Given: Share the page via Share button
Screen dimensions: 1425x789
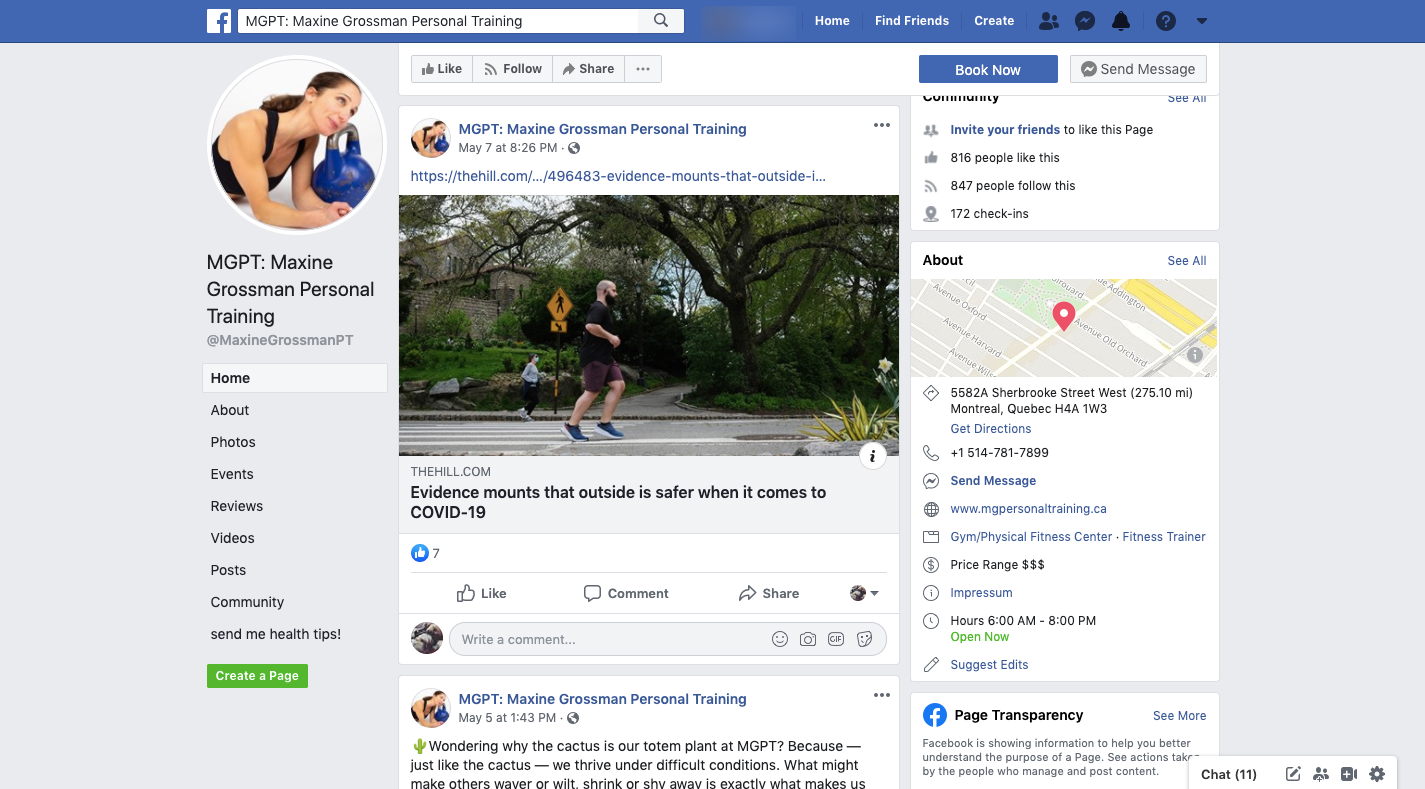Looking at the screenshot, I should click(589, 69).
